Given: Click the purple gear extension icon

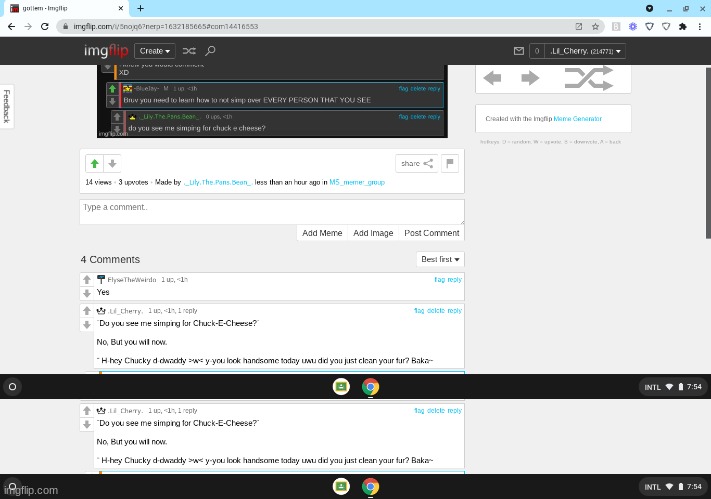Looking at the screenshot, I should tap(633, 26).
